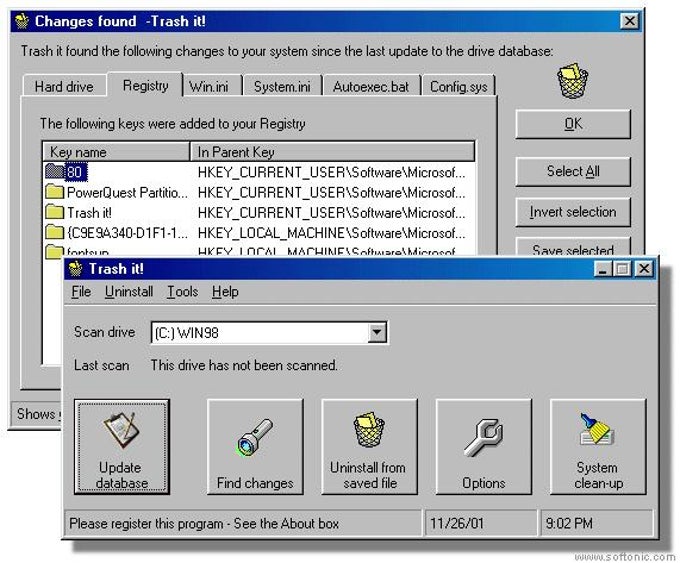680x563 pixels.
Task: Select PowerQuest Partitio... key name text
Action: coord(128,192)
